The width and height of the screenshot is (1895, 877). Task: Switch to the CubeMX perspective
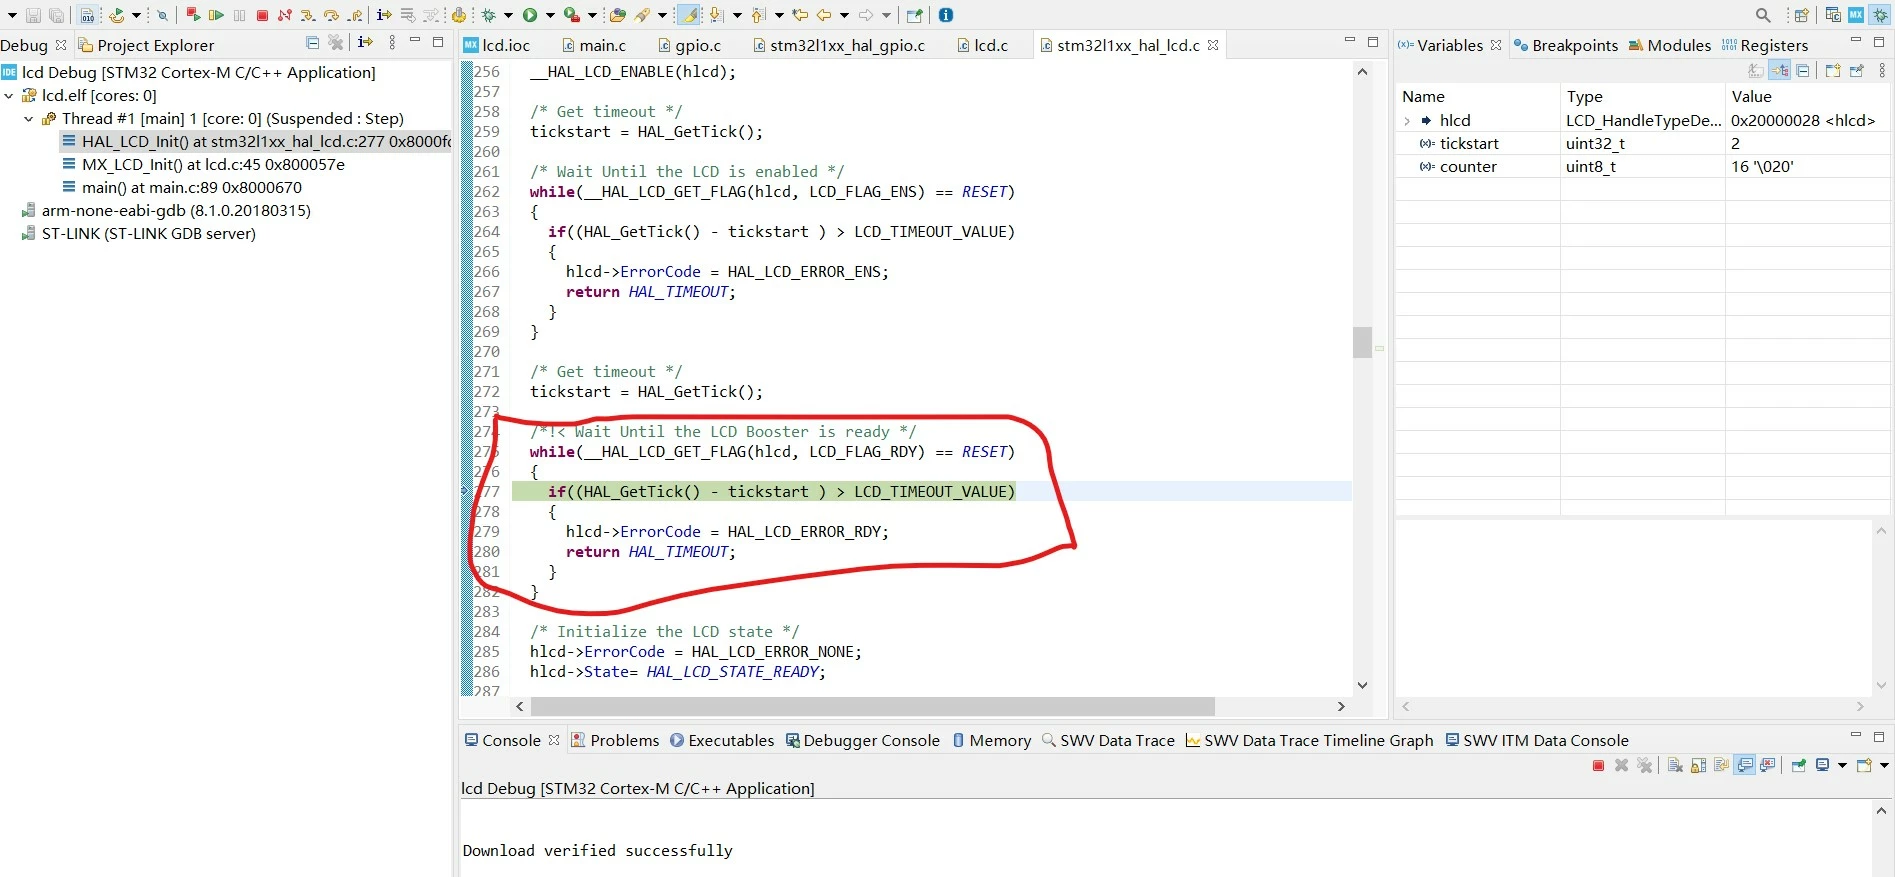click(1856, 15)
